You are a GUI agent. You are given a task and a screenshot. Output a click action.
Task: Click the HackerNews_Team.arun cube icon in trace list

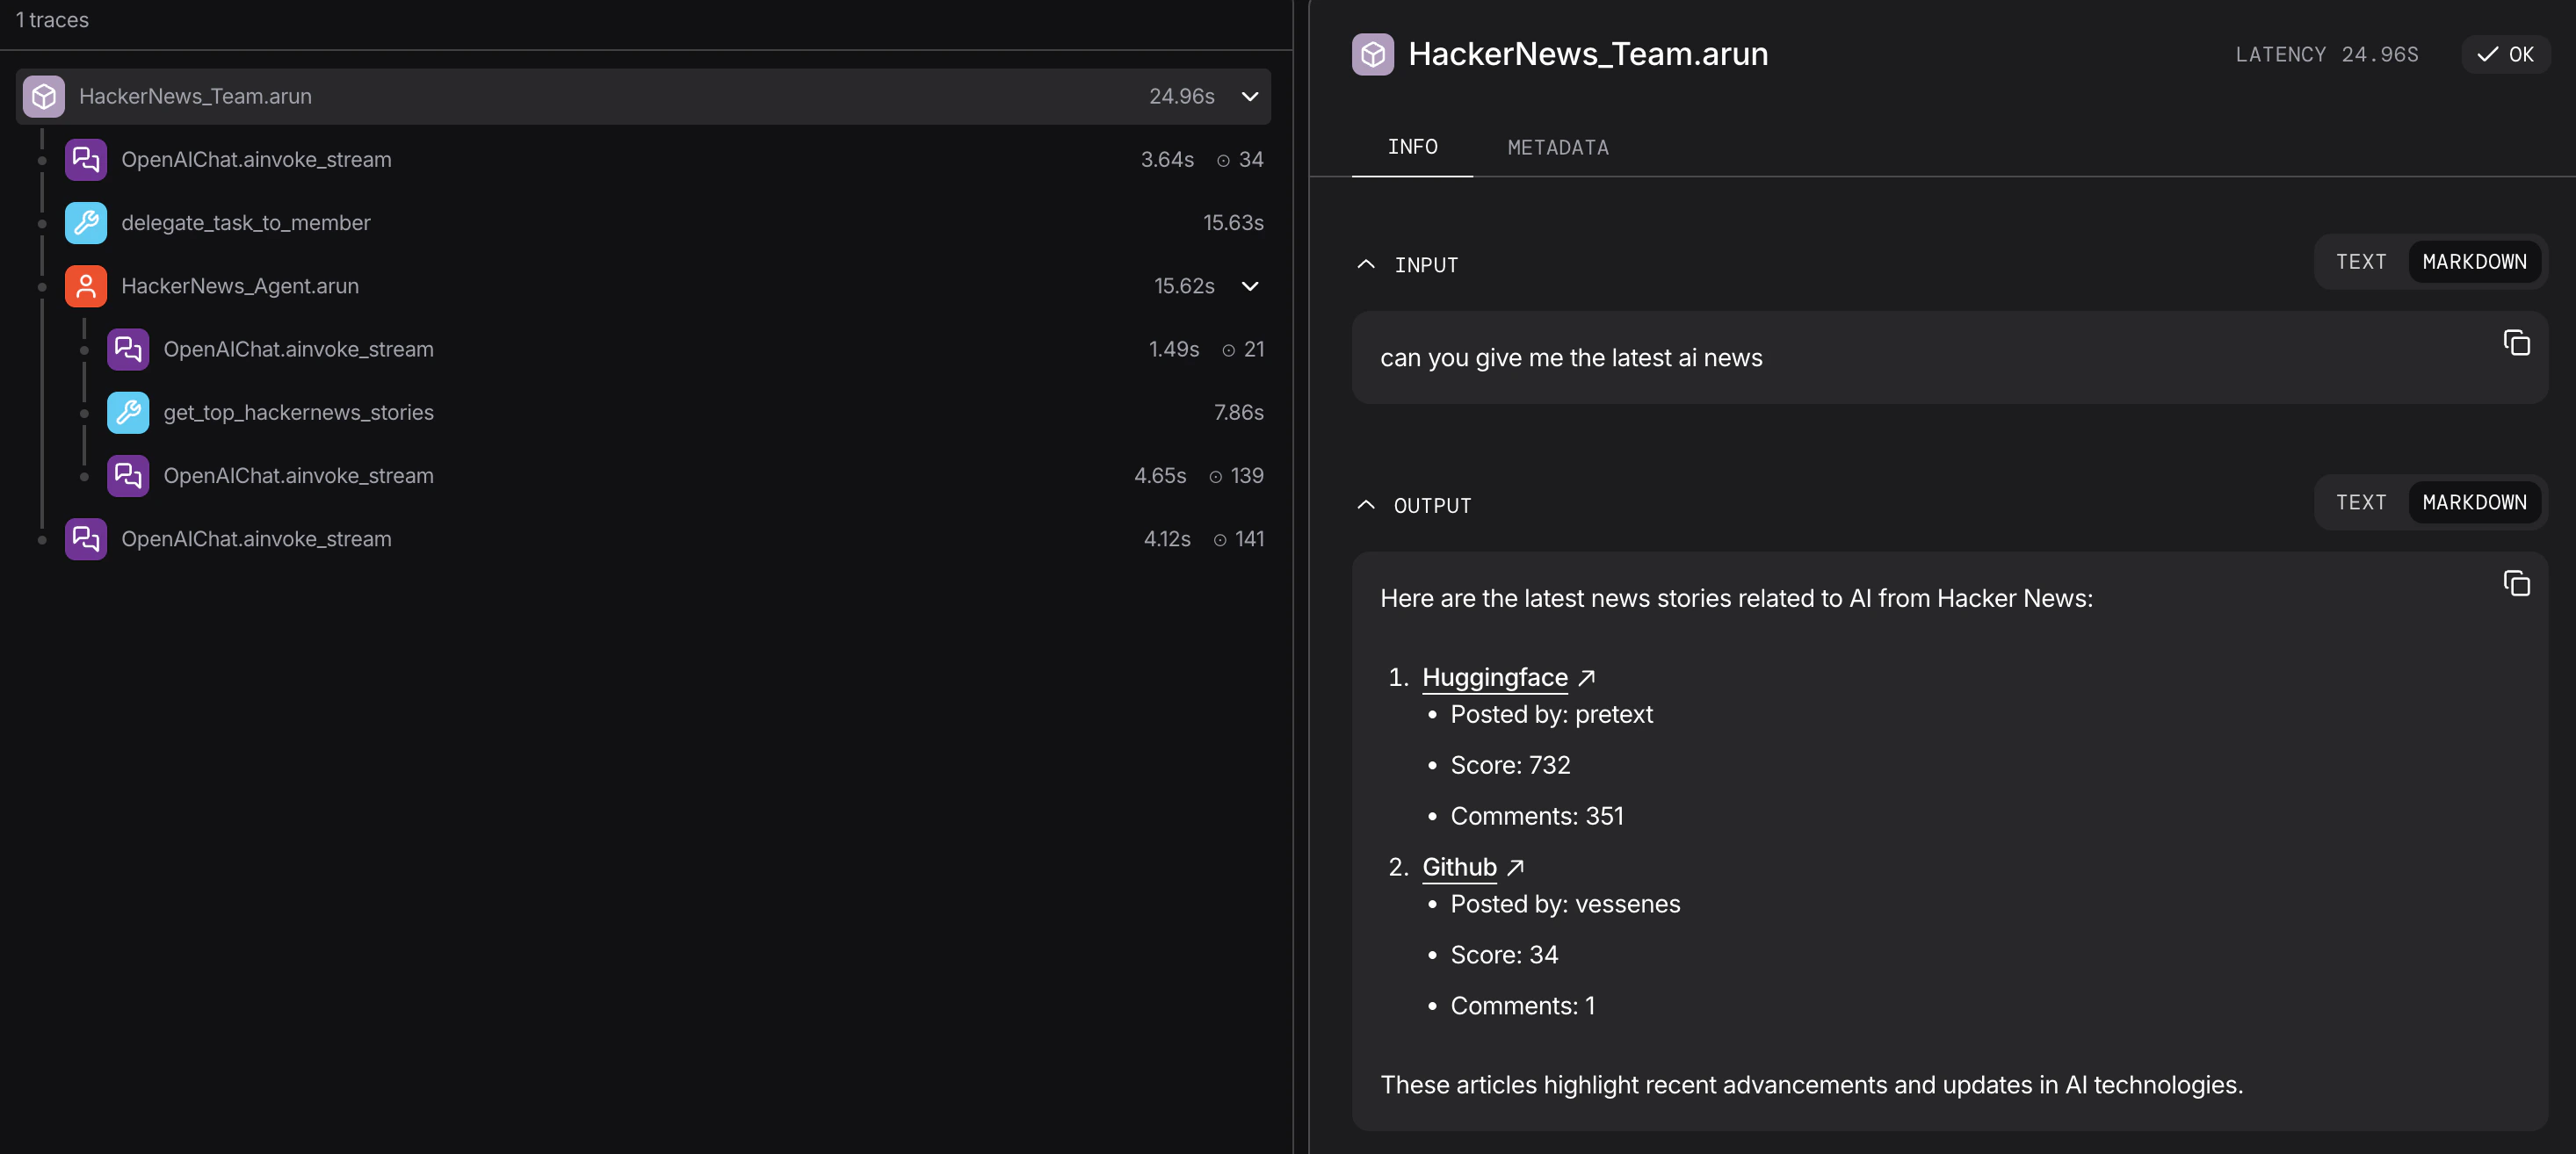[44, 96]
